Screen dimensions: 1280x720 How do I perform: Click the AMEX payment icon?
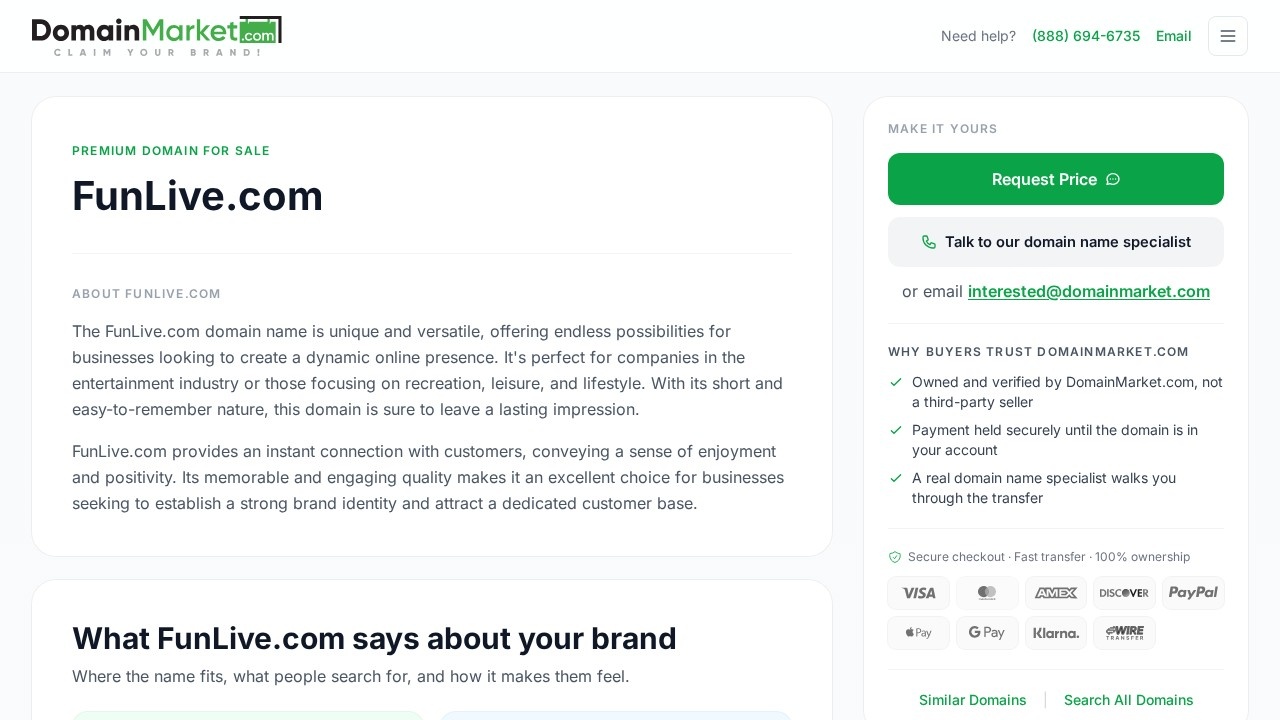click(1056, 593)
